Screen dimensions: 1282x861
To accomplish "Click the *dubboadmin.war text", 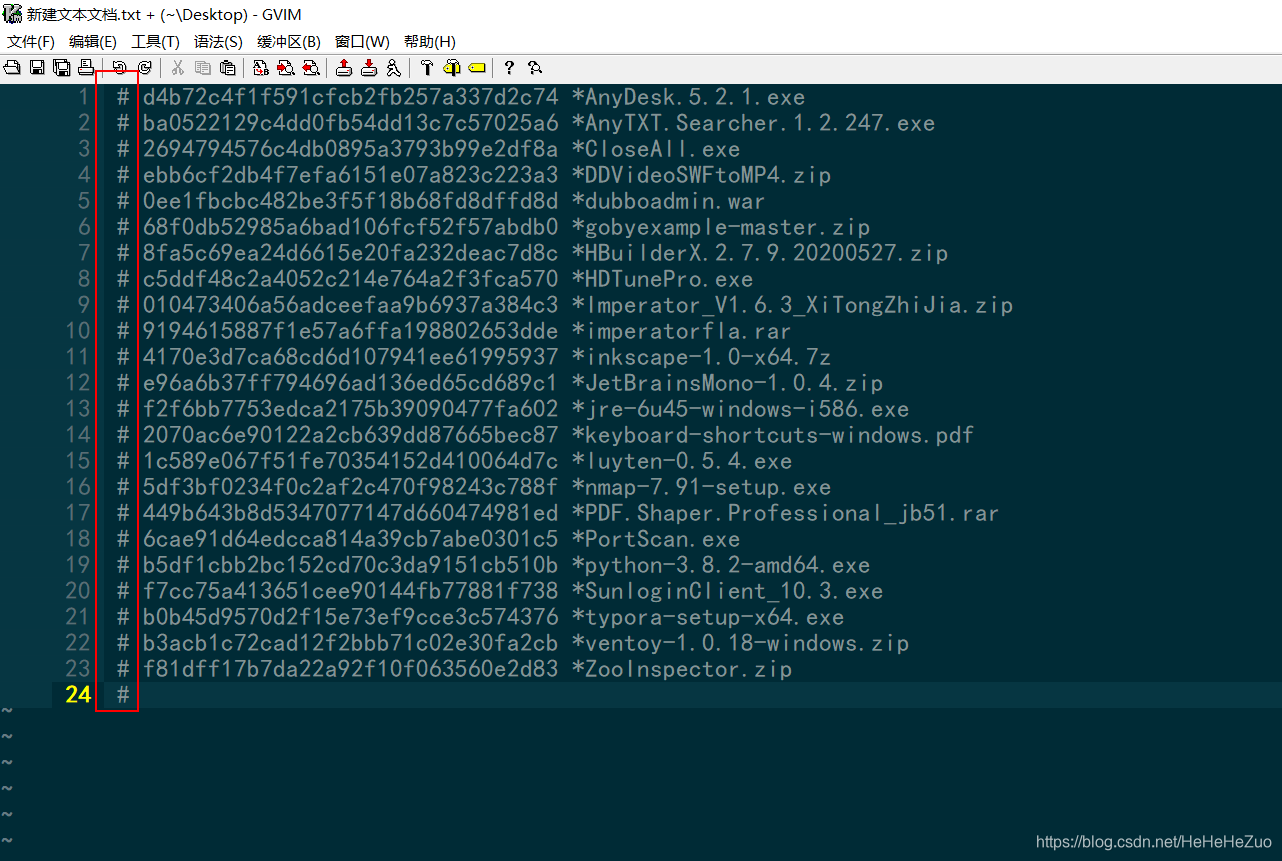I will pos(669,201).
